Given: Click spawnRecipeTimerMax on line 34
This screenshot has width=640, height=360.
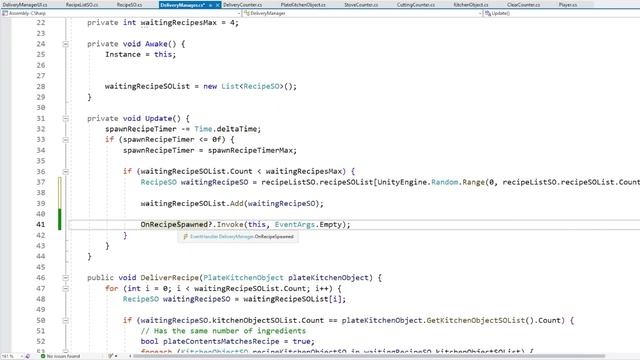Looking at the screenshot, I should [250, 150].
